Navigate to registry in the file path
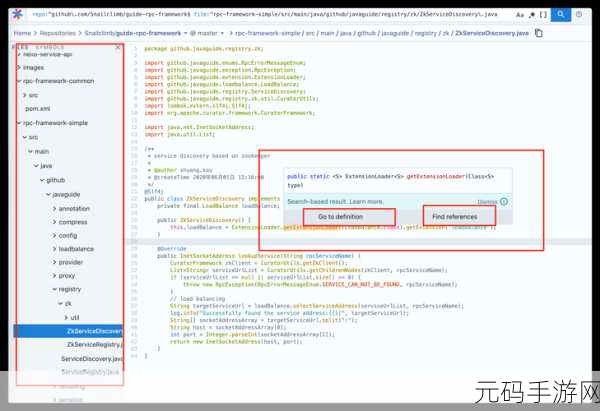Screen dimensions: 600x411 426,33
